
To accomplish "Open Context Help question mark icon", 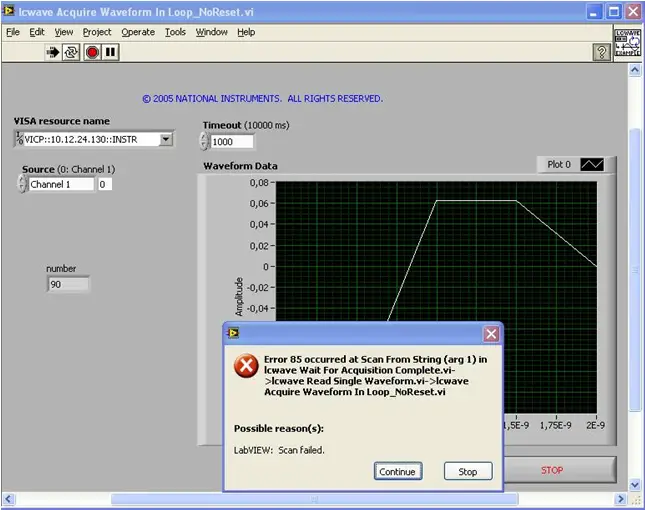I will tap(601, 53).
